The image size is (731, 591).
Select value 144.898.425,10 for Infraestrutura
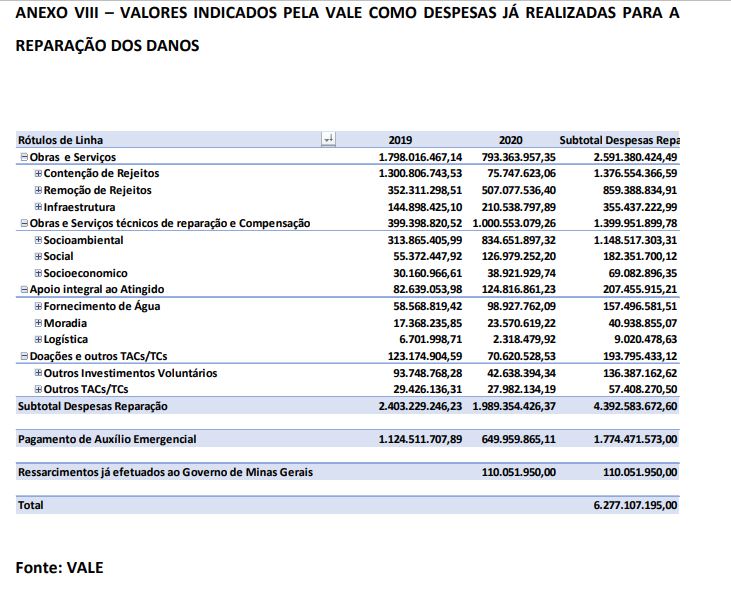[425, 207]
